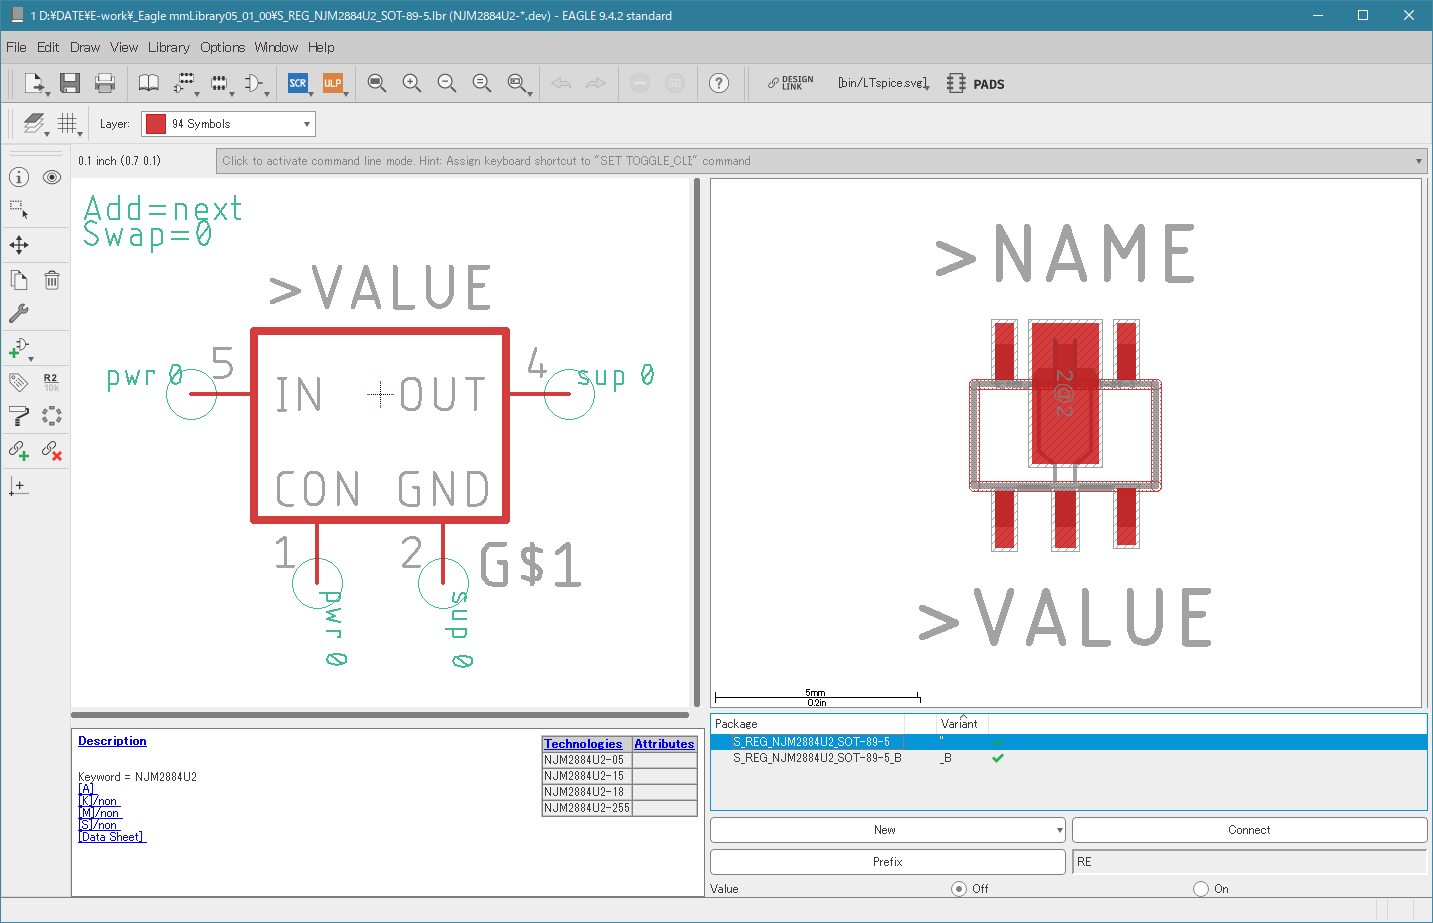Expand the command line history dropdown
This screenshot has height=923, width=1433.
(x=1418, y=161)
